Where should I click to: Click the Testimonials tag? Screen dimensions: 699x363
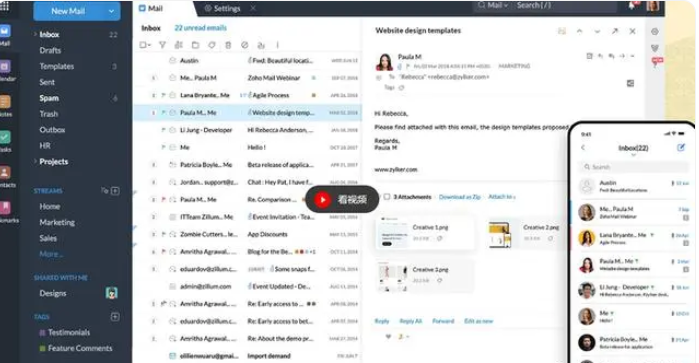click(x=69, y=333)
